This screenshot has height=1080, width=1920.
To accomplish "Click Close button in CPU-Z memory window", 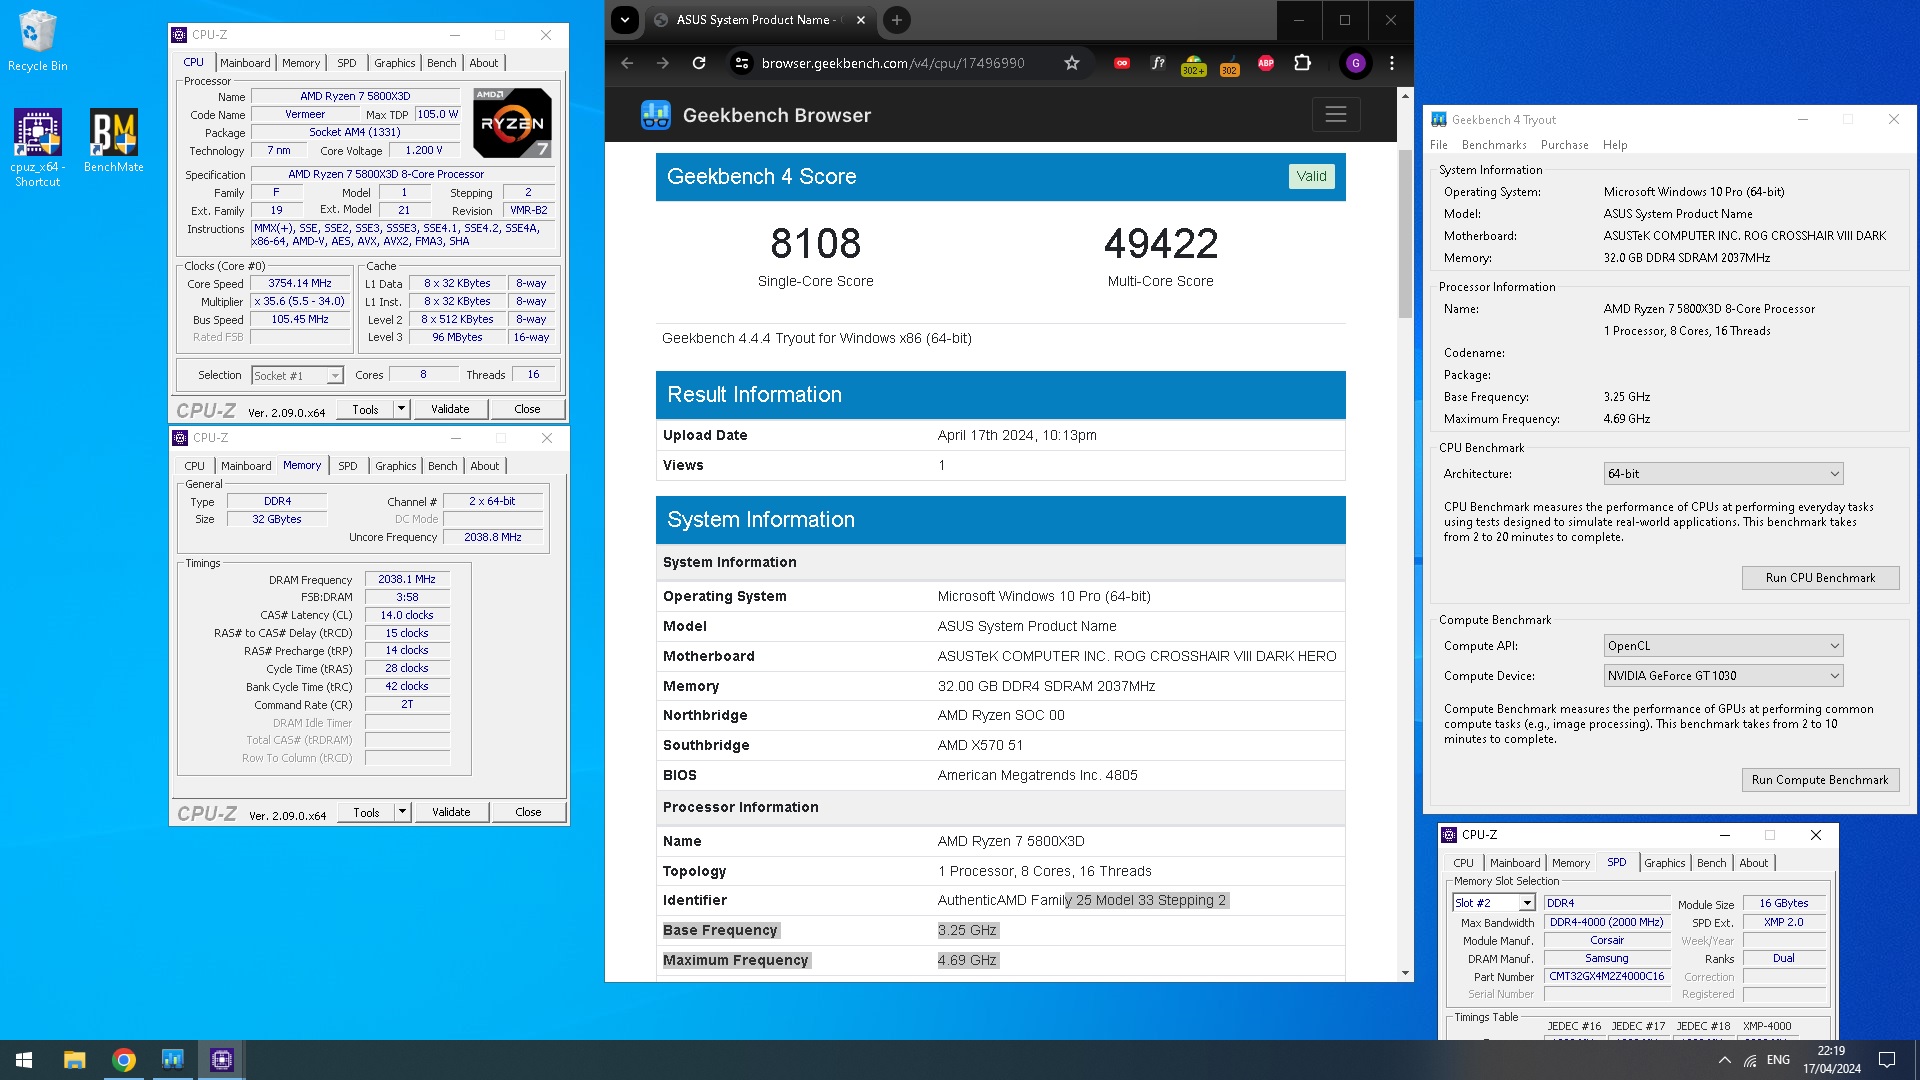I will point(528,812).
